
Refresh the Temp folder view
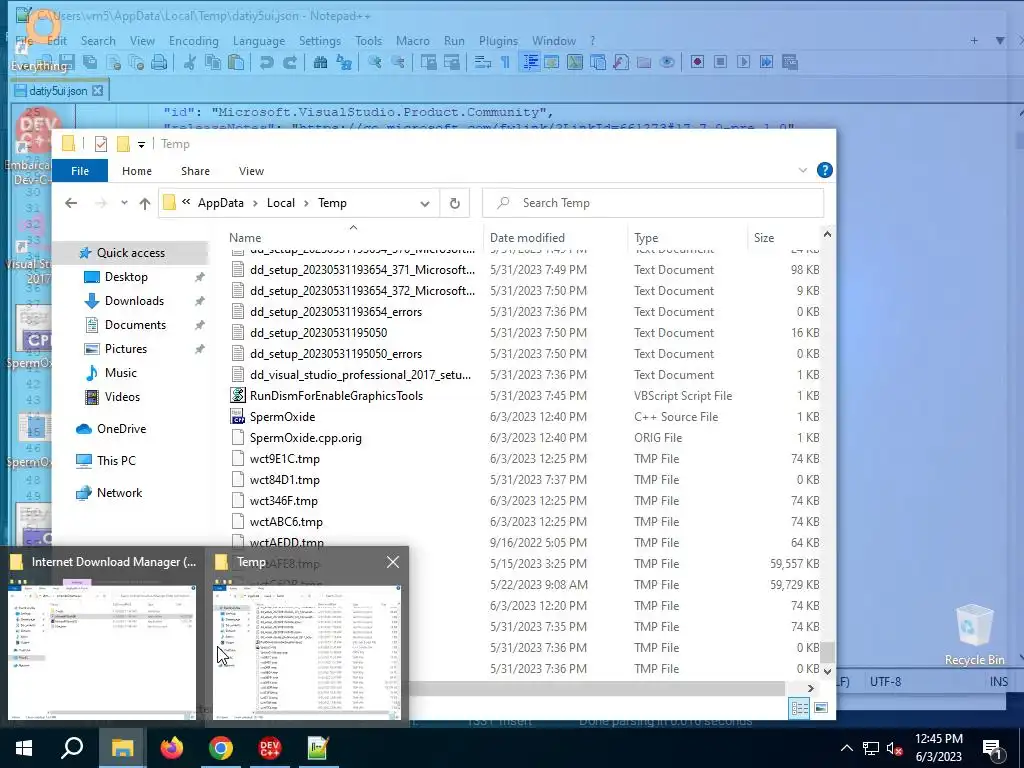tap(455, 203)
